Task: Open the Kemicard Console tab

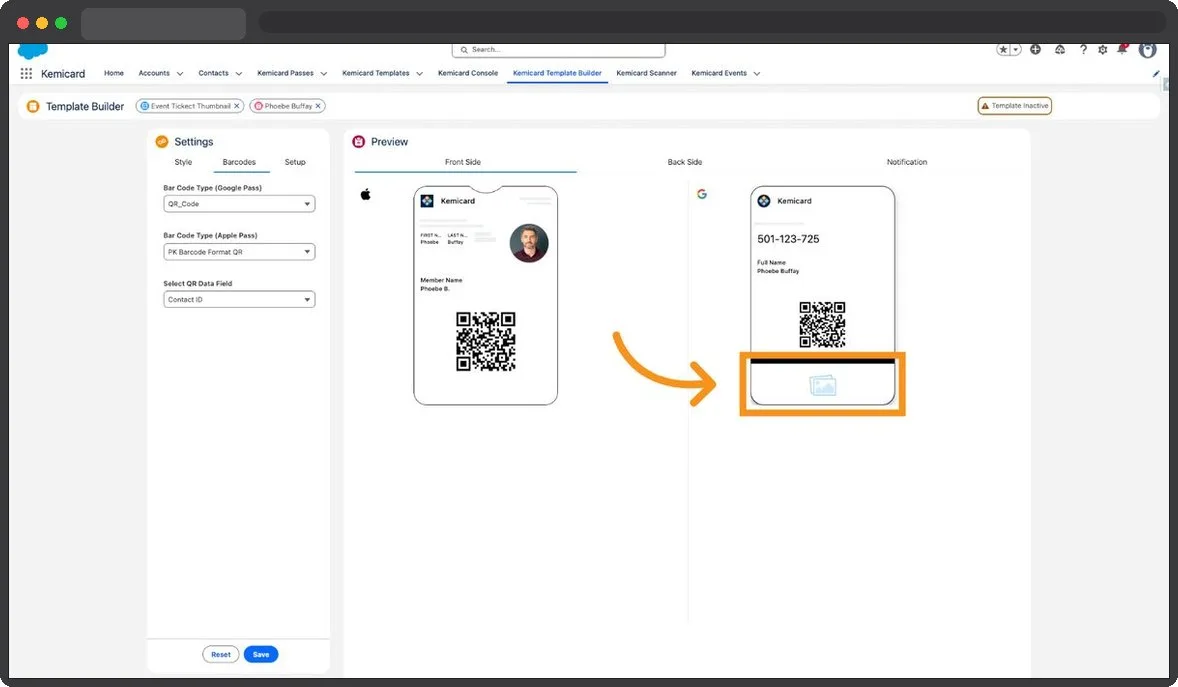Action: (x=468, y=73)
